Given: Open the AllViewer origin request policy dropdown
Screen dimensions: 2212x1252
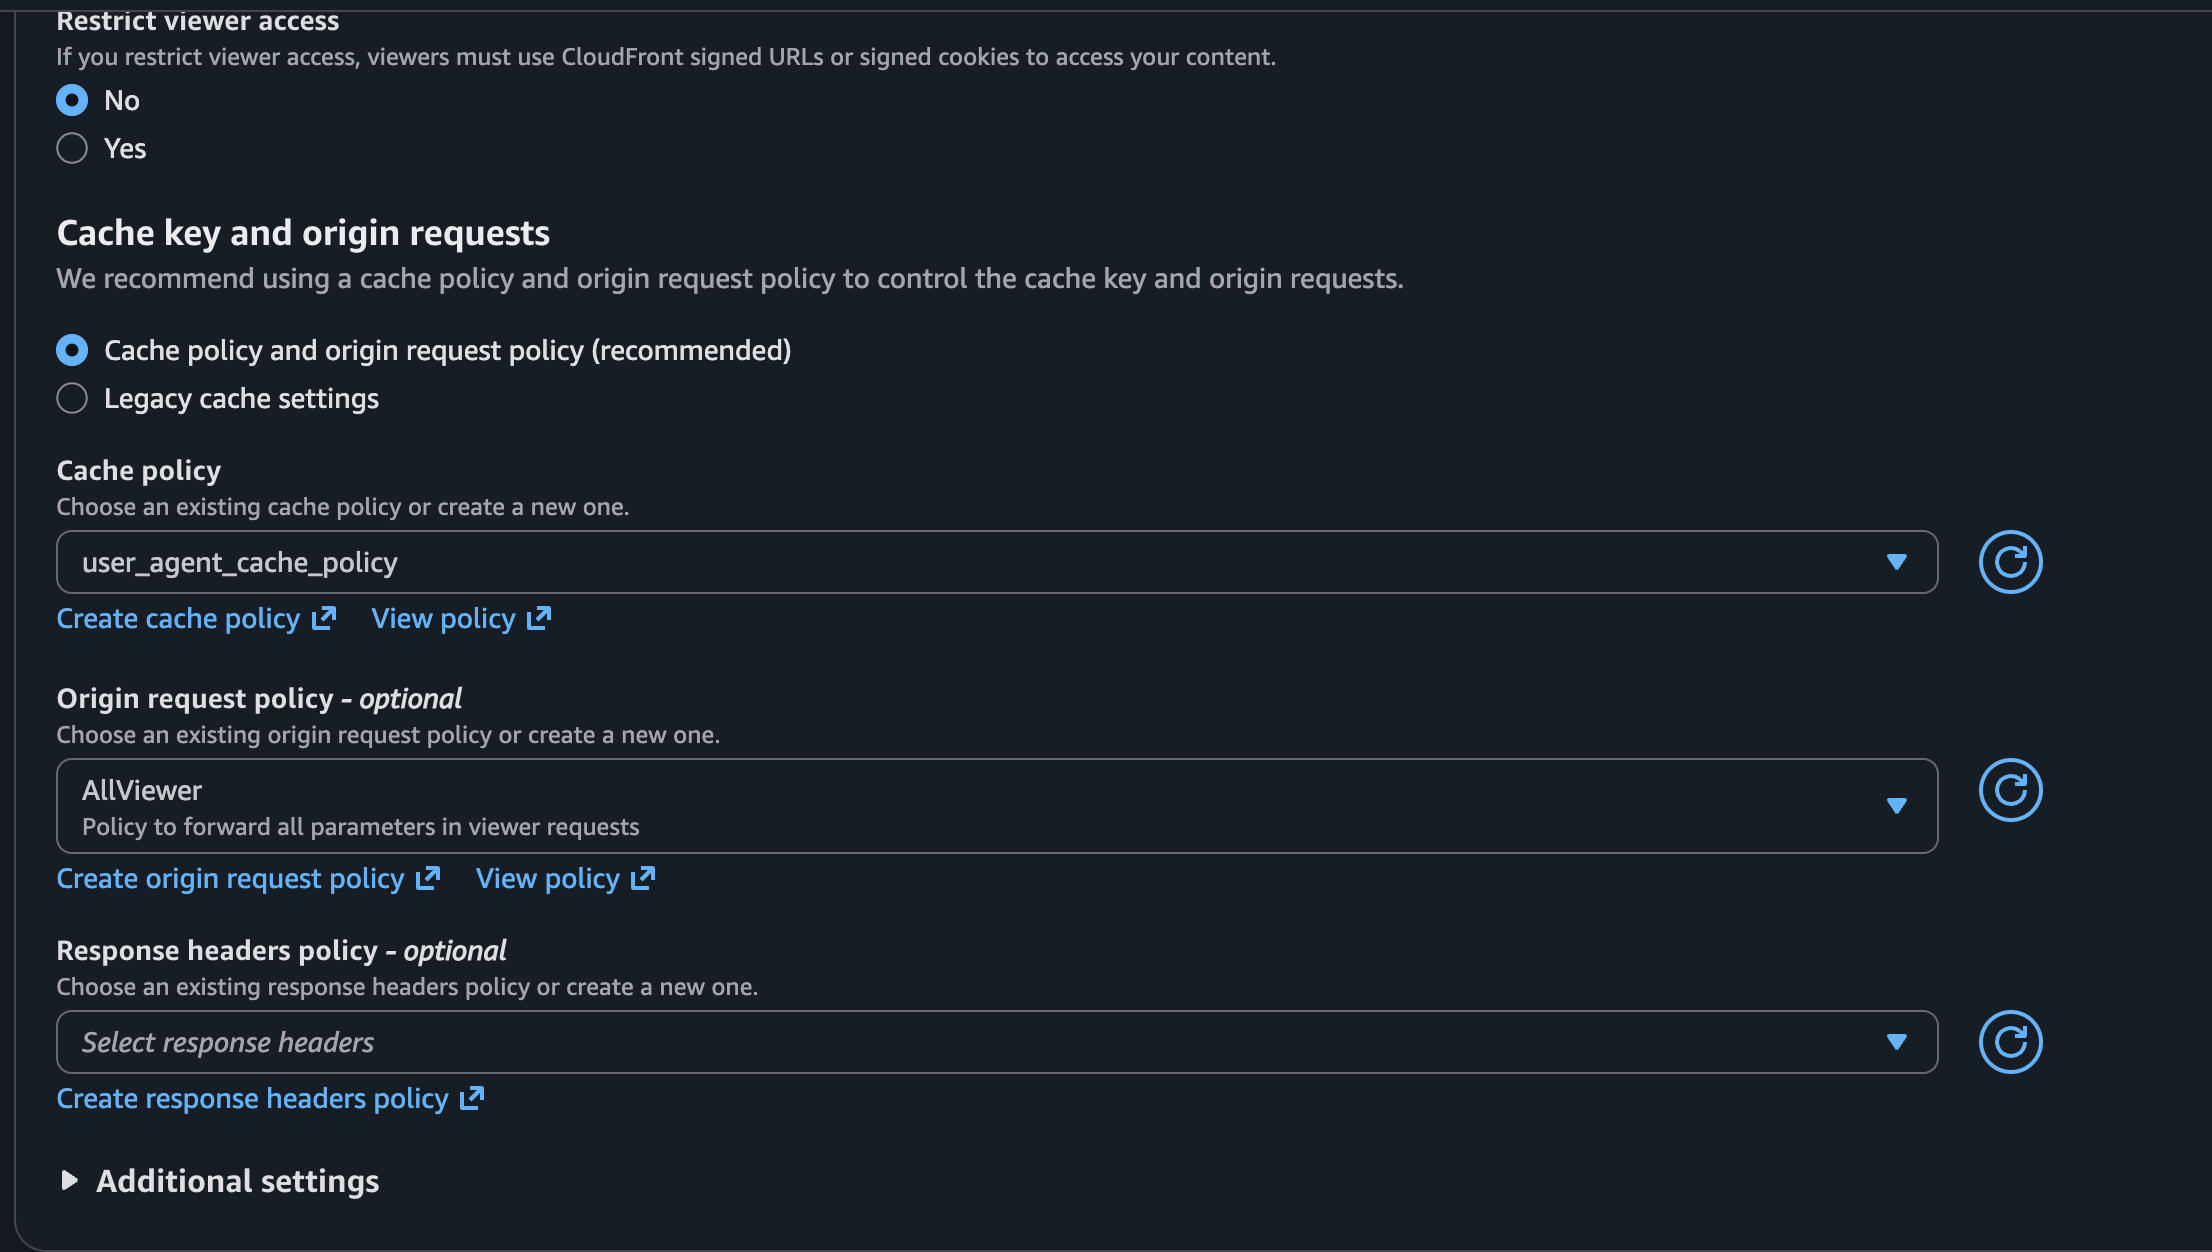Looking at the screenshot, I should (997, 806).
